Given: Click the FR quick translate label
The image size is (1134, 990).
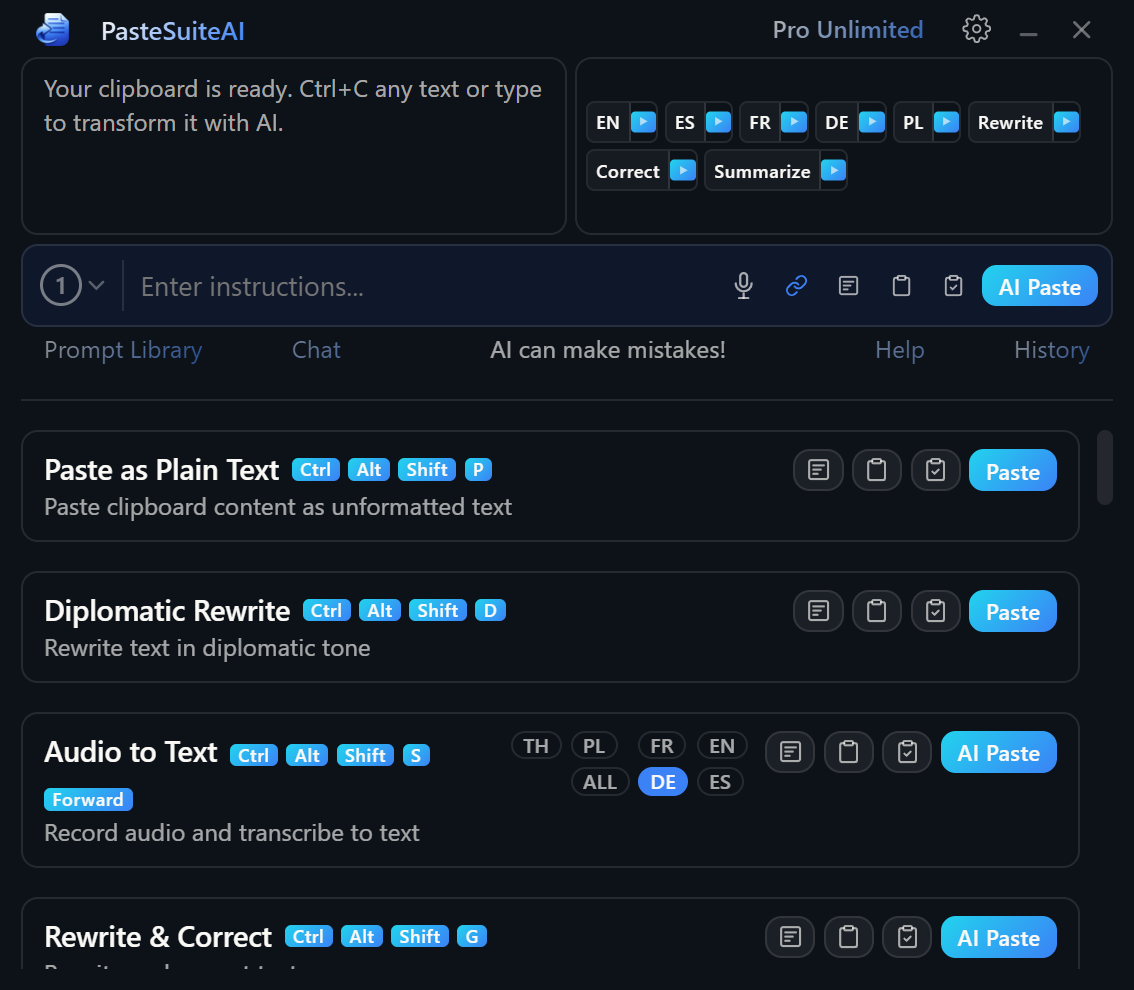Looking at the screenshot, I should pos(760,122).
